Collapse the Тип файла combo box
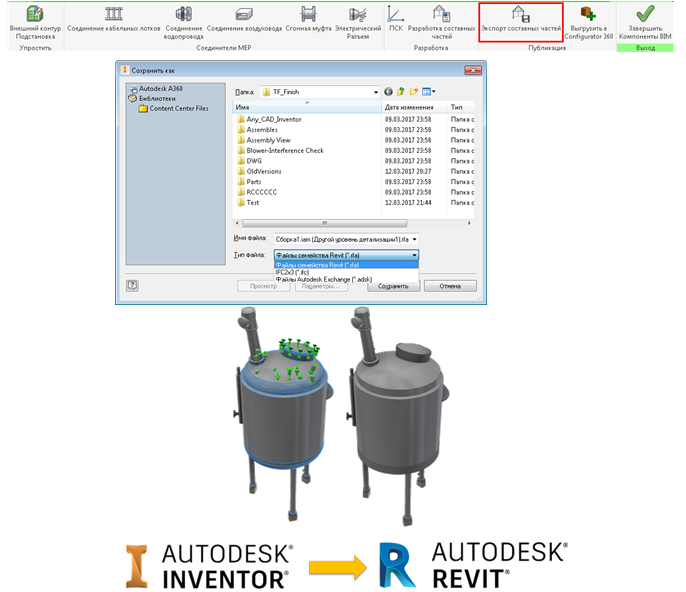The height and width of the screenshot is (592, 686). [x=414, y=255]
